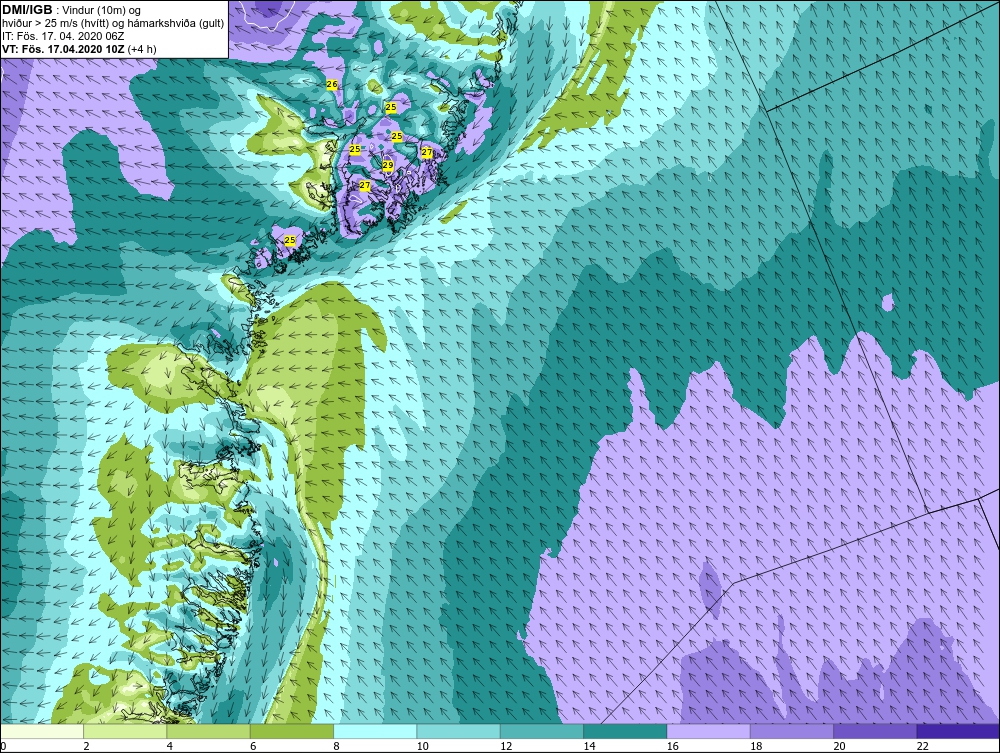Click the 16–18 m/s light lavender legend swatch
Image resolution: width=1000 pixels, height=753 pixels.
point(708,731)
